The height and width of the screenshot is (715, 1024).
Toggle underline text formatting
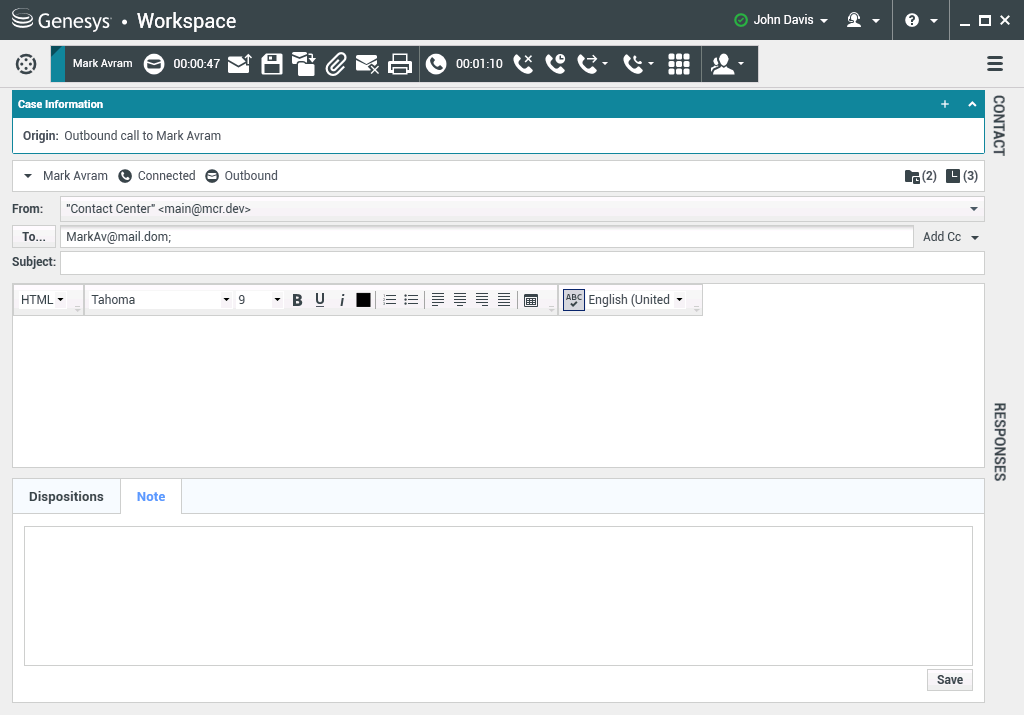(320, 300)
